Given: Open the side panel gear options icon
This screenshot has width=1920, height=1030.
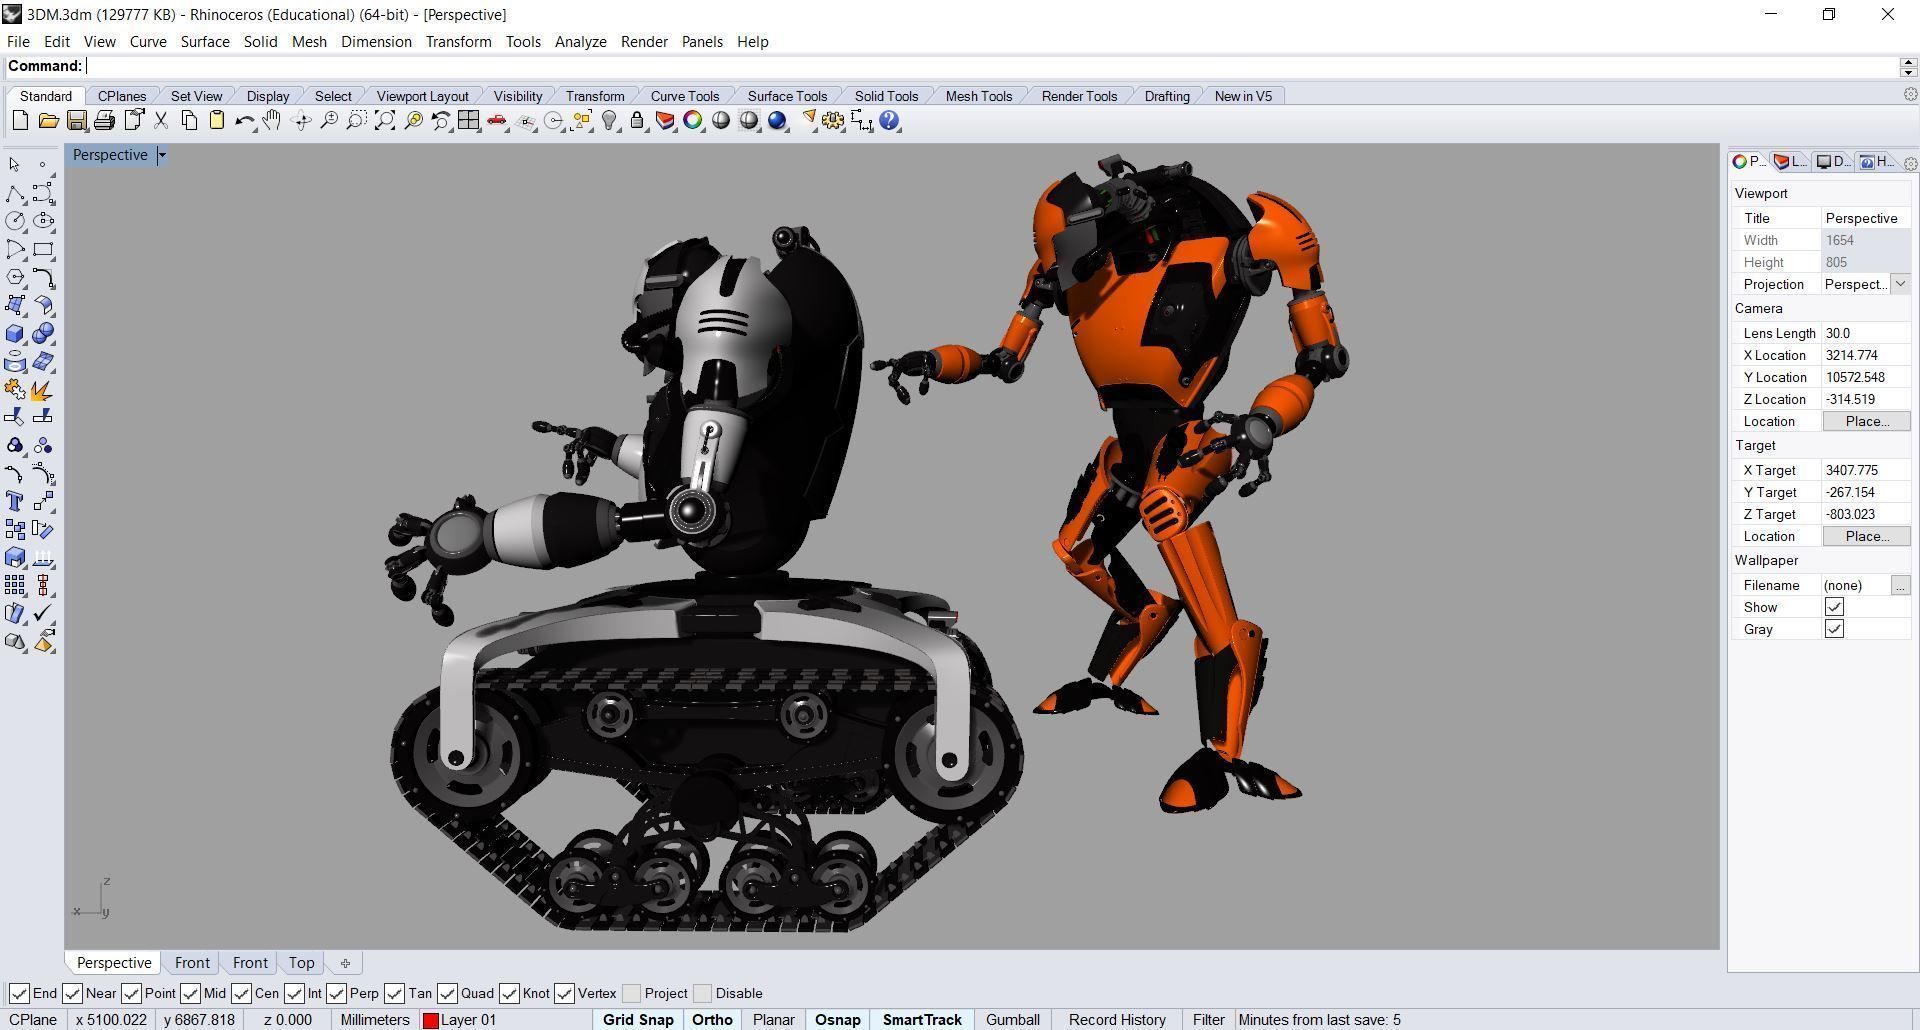Looking at the screenshot, I should pyautogui.click(x=1910, y=163).
